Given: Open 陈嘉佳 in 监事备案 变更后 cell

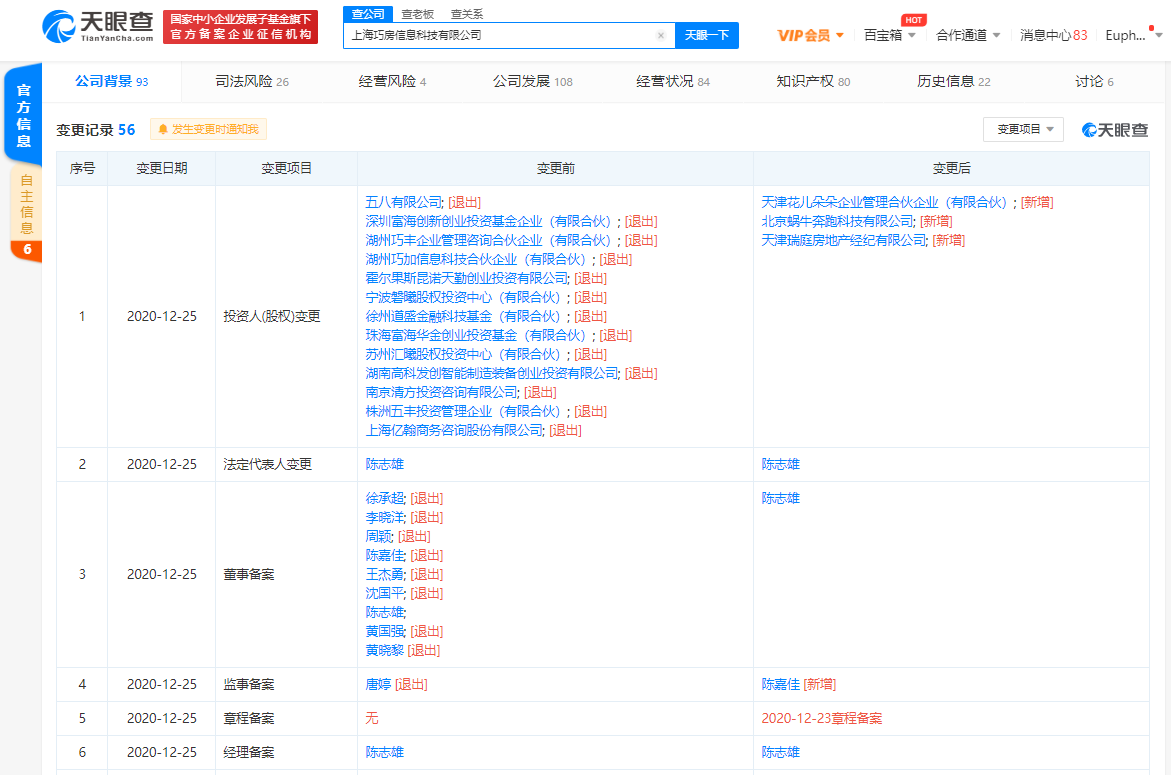Looking at the screenshot, I should 780,684.
